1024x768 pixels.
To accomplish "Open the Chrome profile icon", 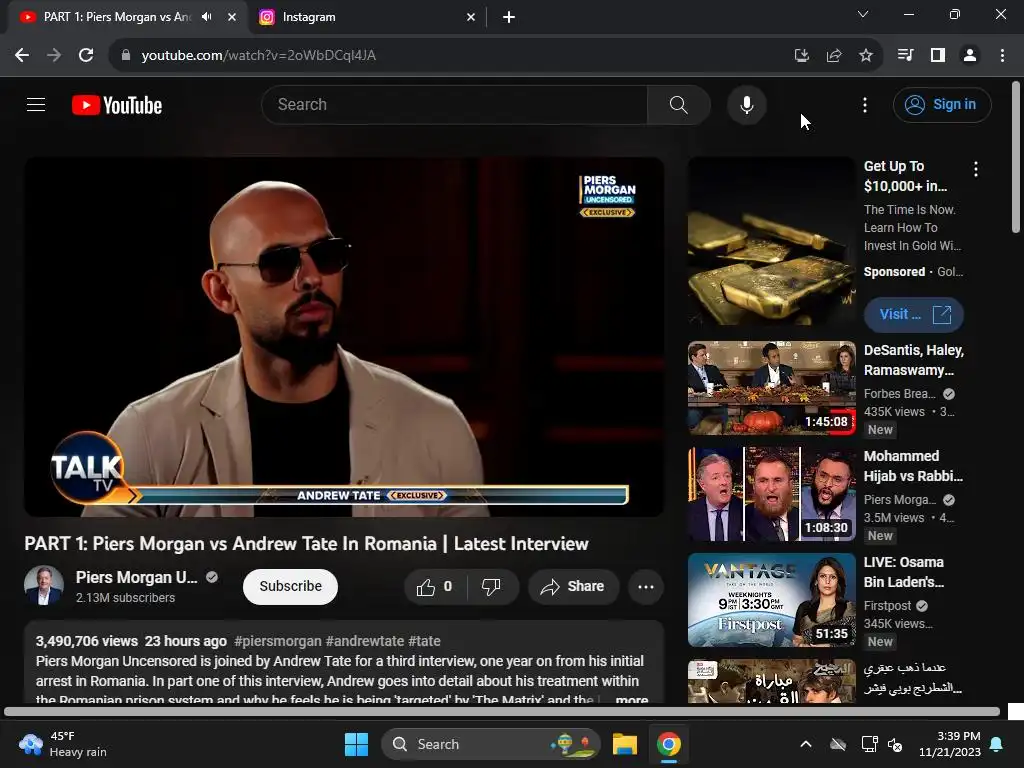I will [x=970, y=56].
